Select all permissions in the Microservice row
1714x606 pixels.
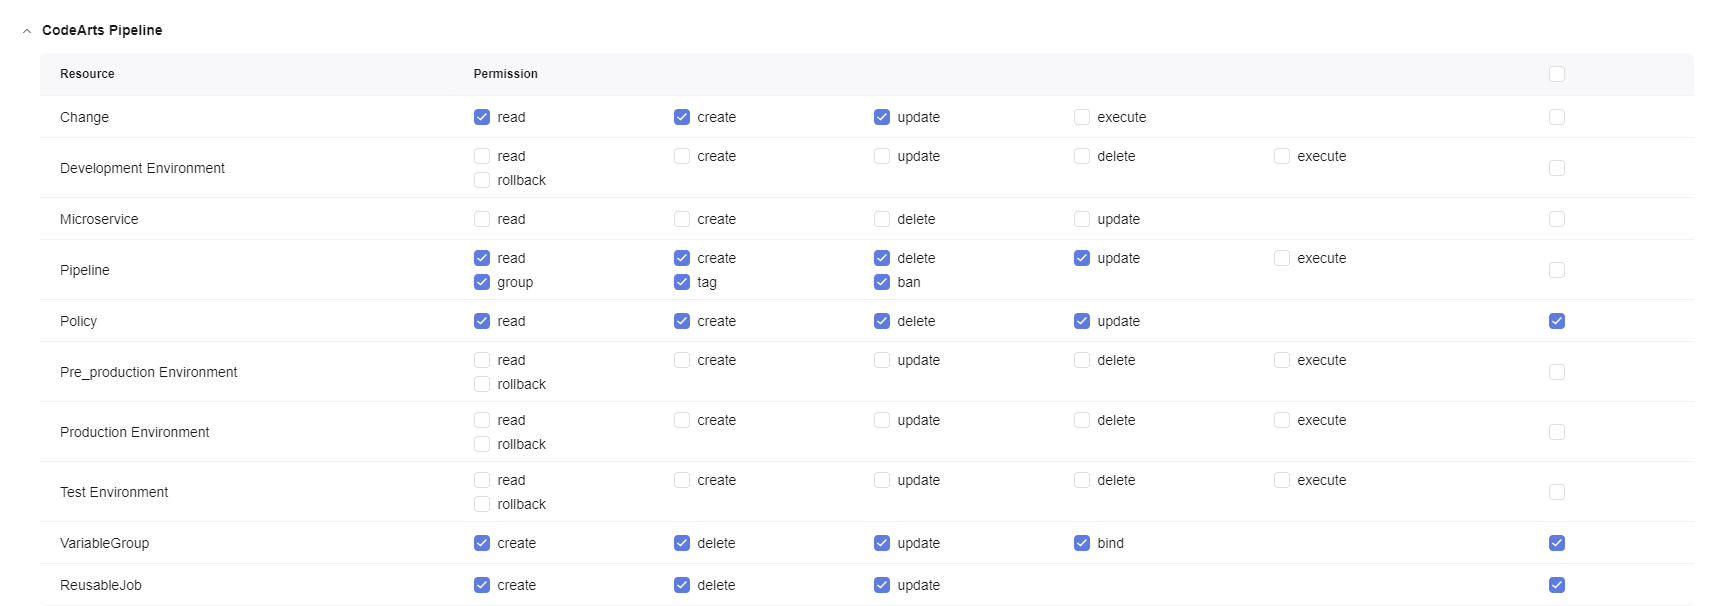[1557, 219]
